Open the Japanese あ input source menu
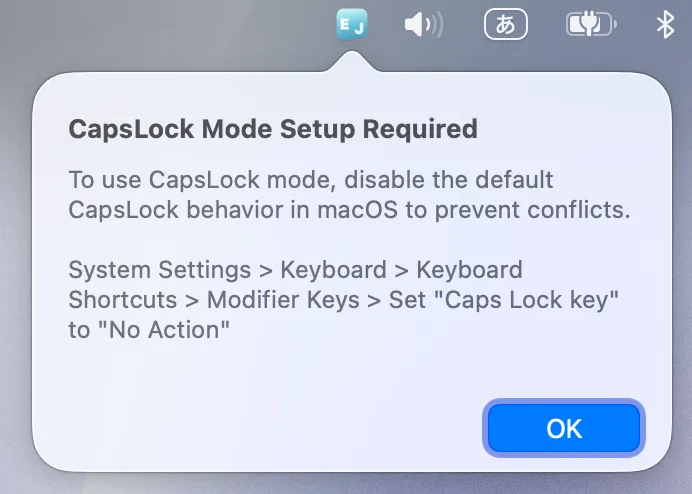Screen dimensions: 692x494 [x=505, y=24]
